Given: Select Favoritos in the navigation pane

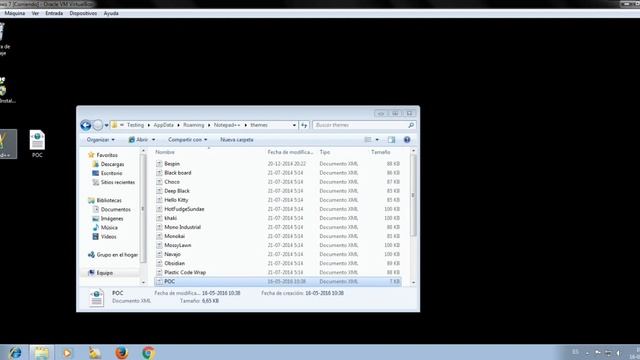Looking at the screenshot, I should point(107,155).
